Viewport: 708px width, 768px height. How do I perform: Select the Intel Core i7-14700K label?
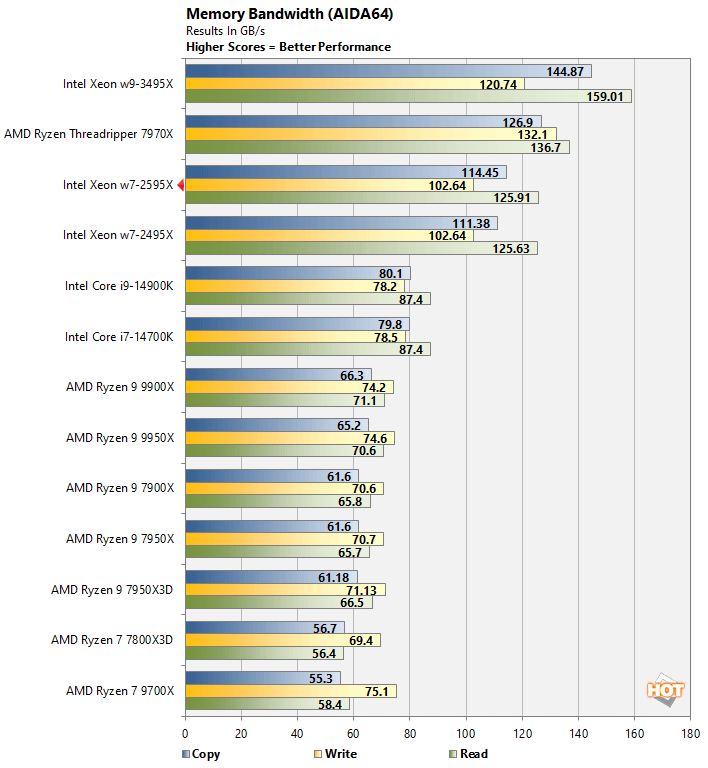[119, 337]
